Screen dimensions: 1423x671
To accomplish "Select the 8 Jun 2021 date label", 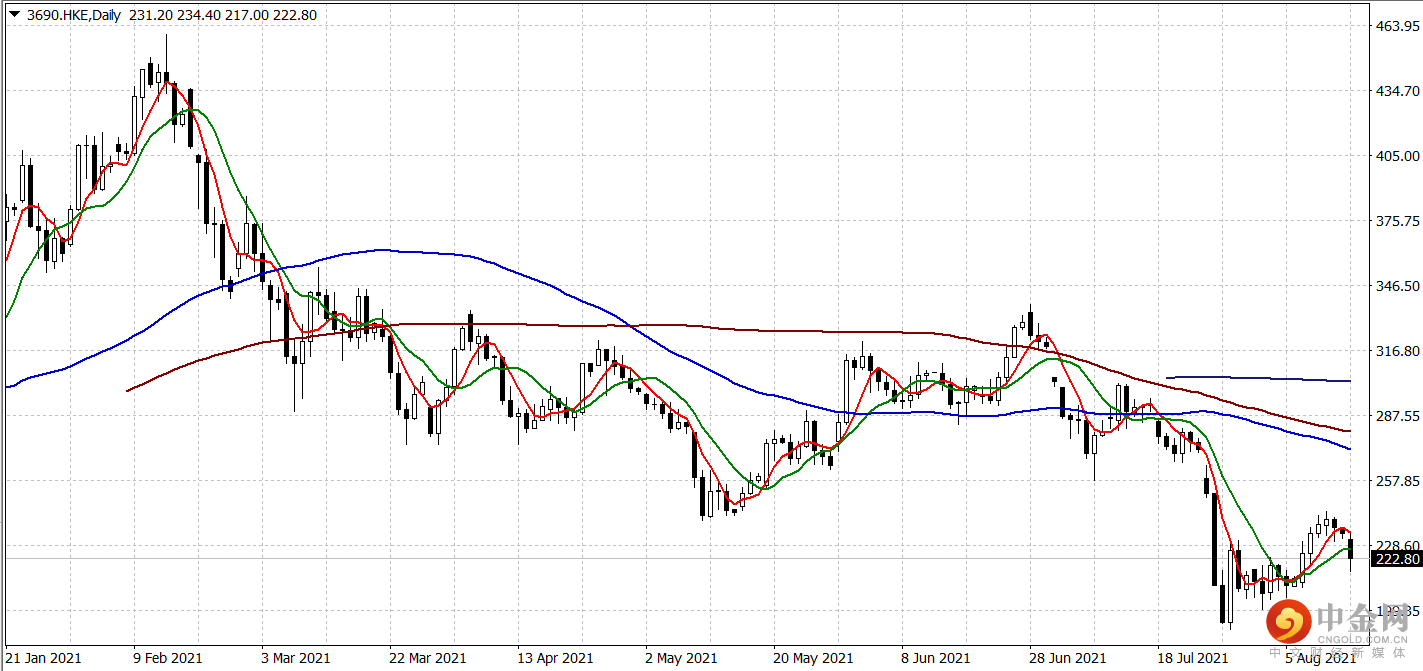I will pyautogui.click(x=937, y=658).
